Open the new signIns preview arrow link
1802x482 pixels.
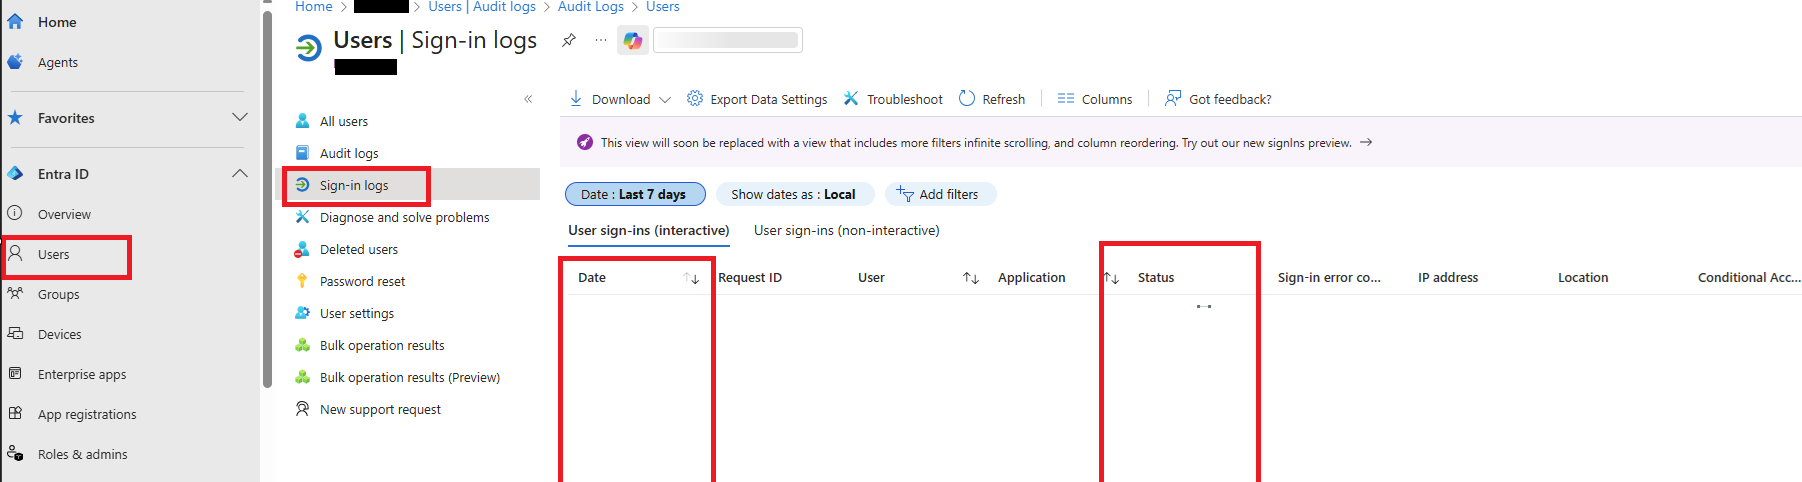point(1366,143)
